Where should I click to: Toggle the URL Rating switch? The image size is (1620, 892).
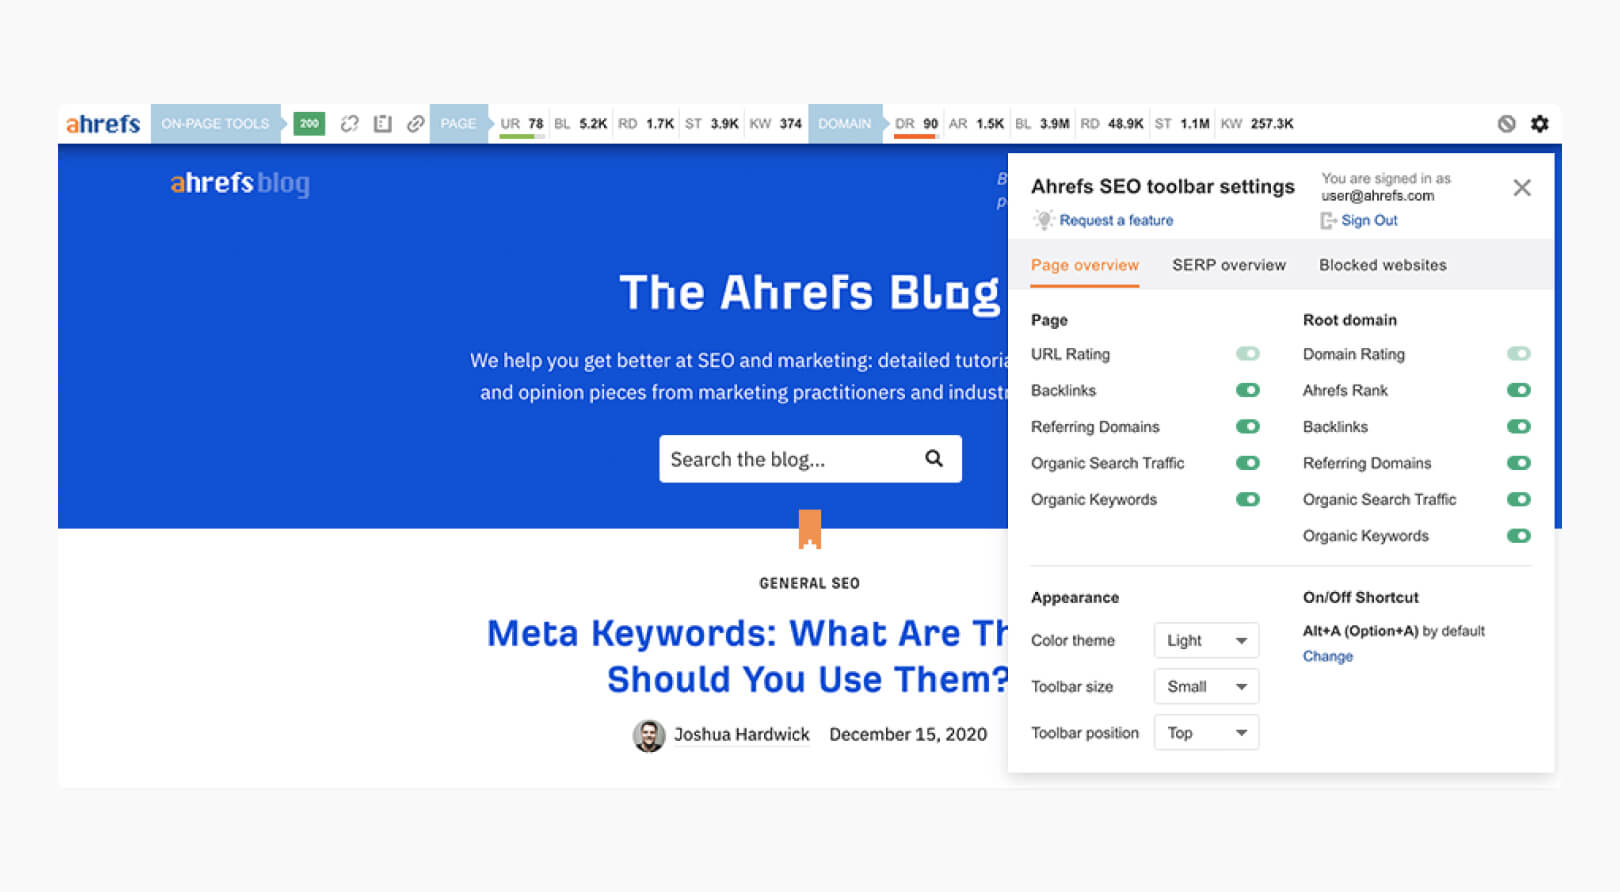[1247, 354]
